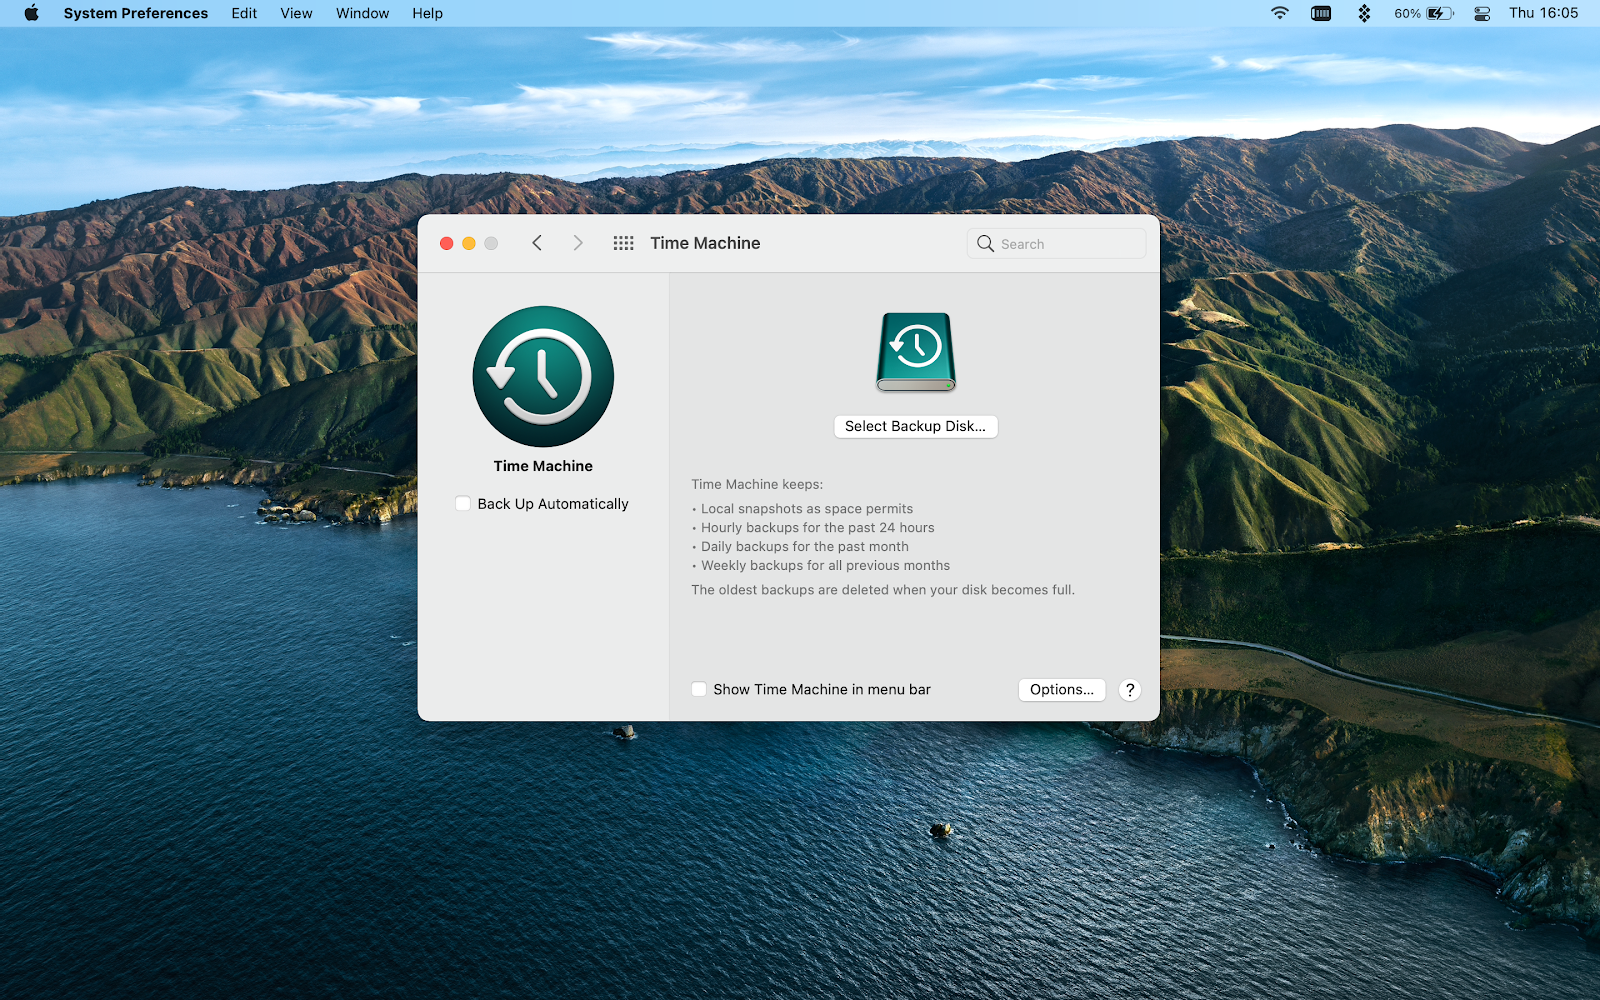
Task: Click the keyboard input menu bar icon
Action: pos(1321,13)
